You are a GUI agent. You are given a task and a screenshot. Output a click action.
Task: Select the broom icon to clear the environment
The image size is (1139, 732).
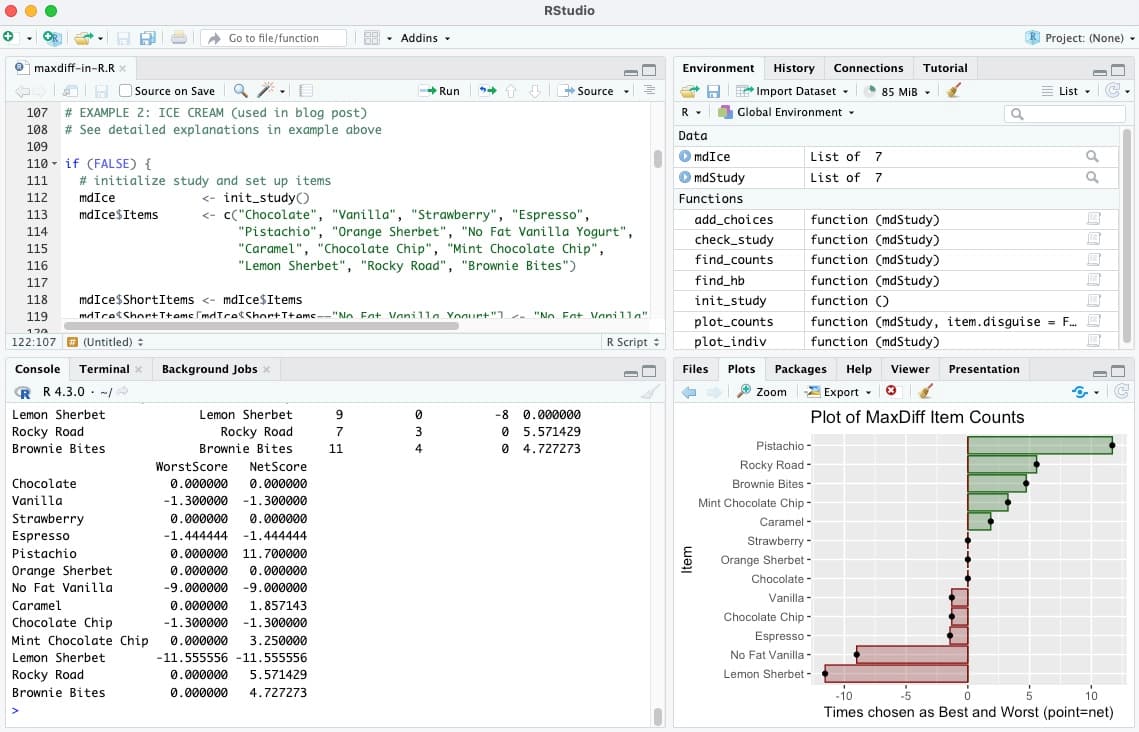pos(953,90)
